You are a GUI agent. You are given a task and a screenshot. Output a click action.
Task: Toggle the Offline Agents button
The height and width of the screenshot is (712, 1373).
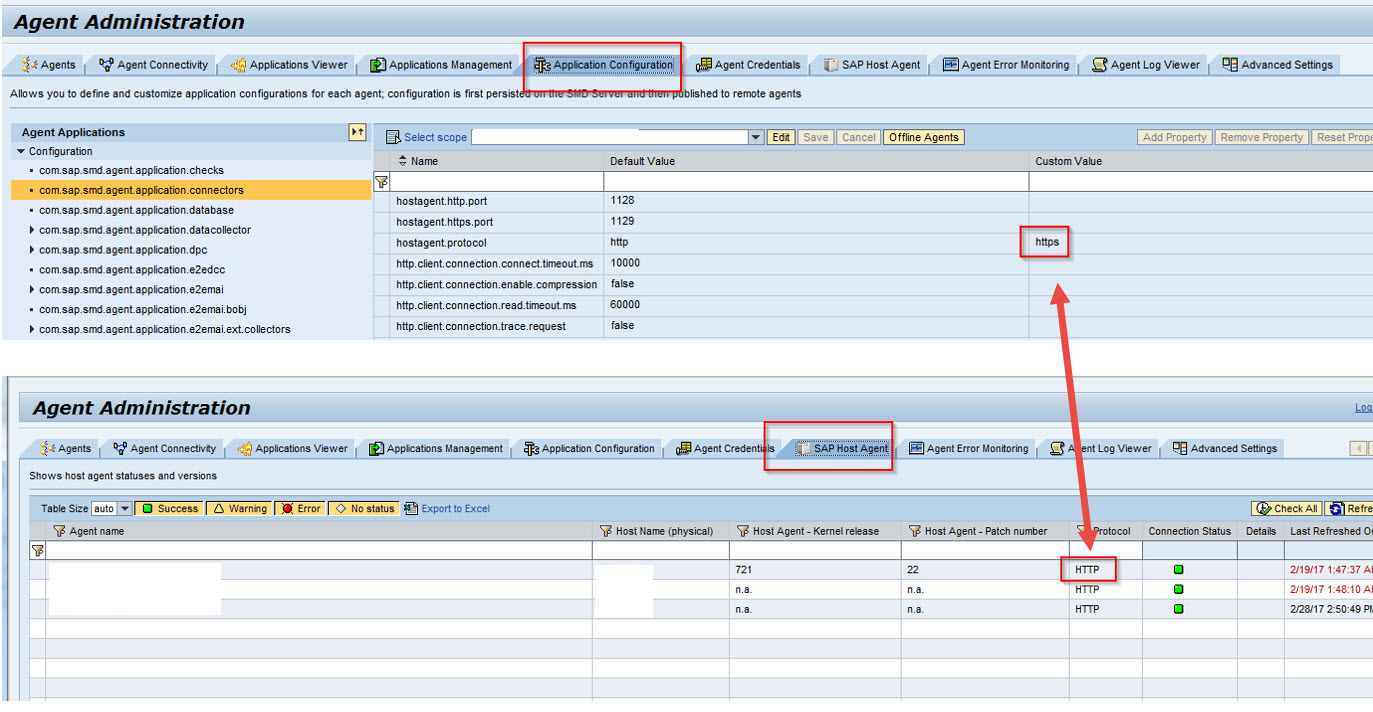tap(924, 138)
